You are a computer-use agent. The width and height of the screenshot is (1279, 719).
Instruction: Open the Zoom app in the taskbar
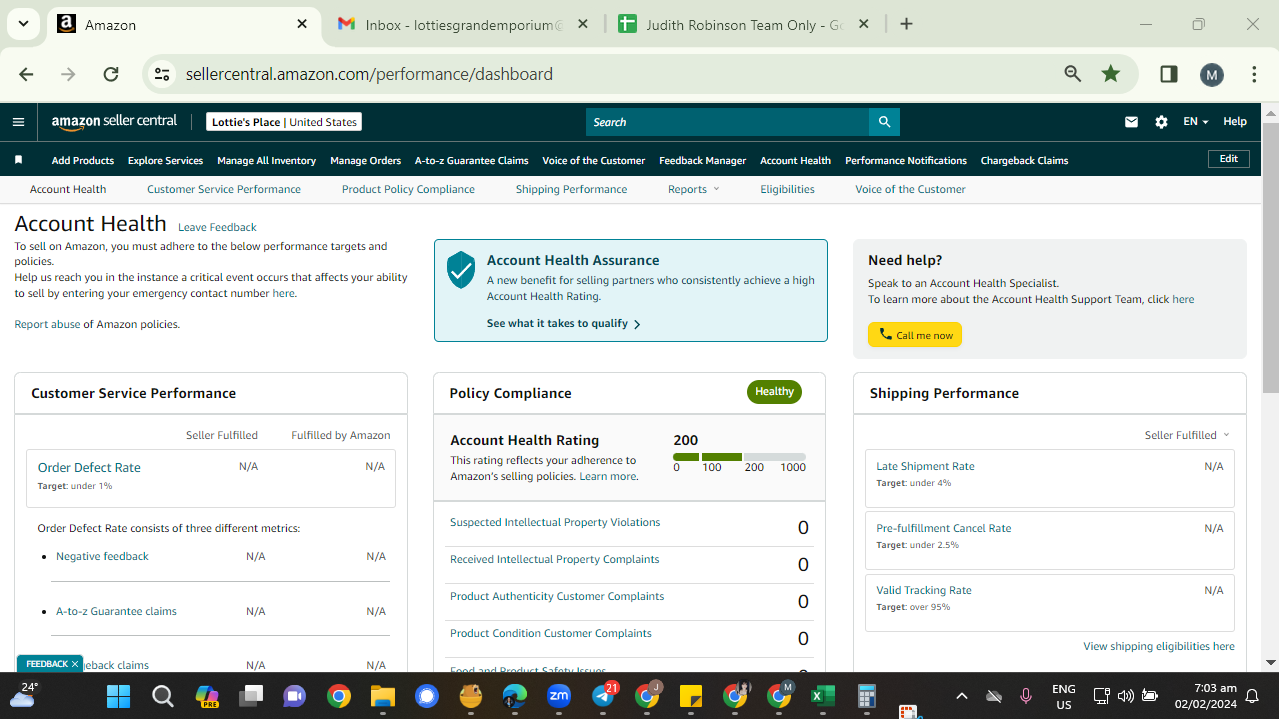pos(559,696)
